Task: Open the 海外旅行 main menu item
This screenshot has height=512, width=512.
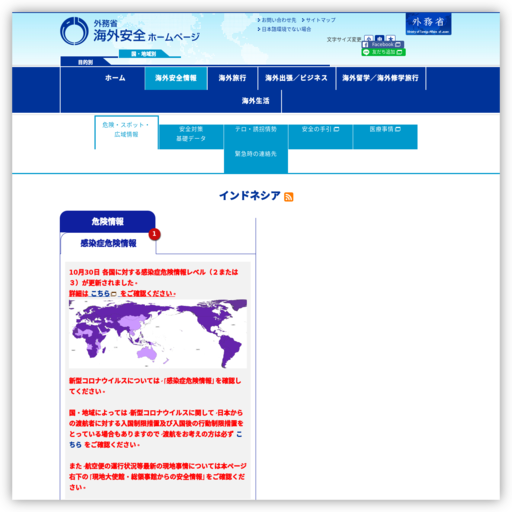Action: (232, 78)
